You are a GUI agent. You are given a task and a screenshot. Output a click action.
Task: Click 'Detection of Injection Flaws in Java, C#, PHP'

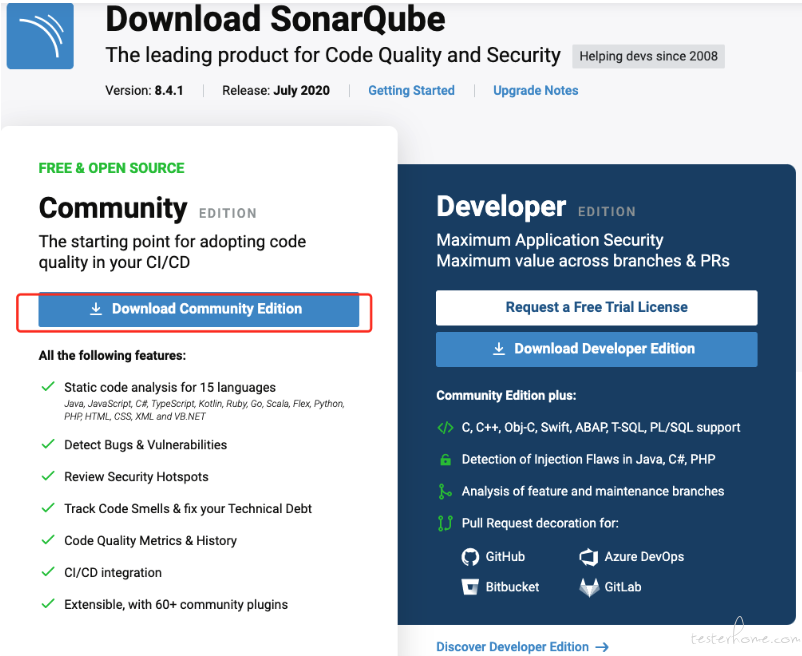pos(588,459)
